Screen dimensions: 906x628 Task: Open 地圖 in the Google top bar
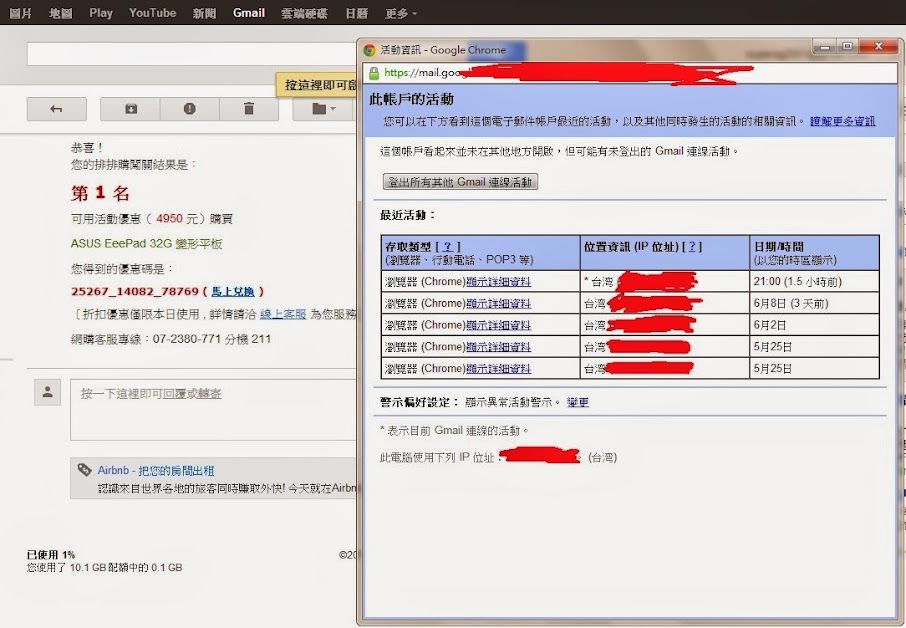[x=61, y=13]
